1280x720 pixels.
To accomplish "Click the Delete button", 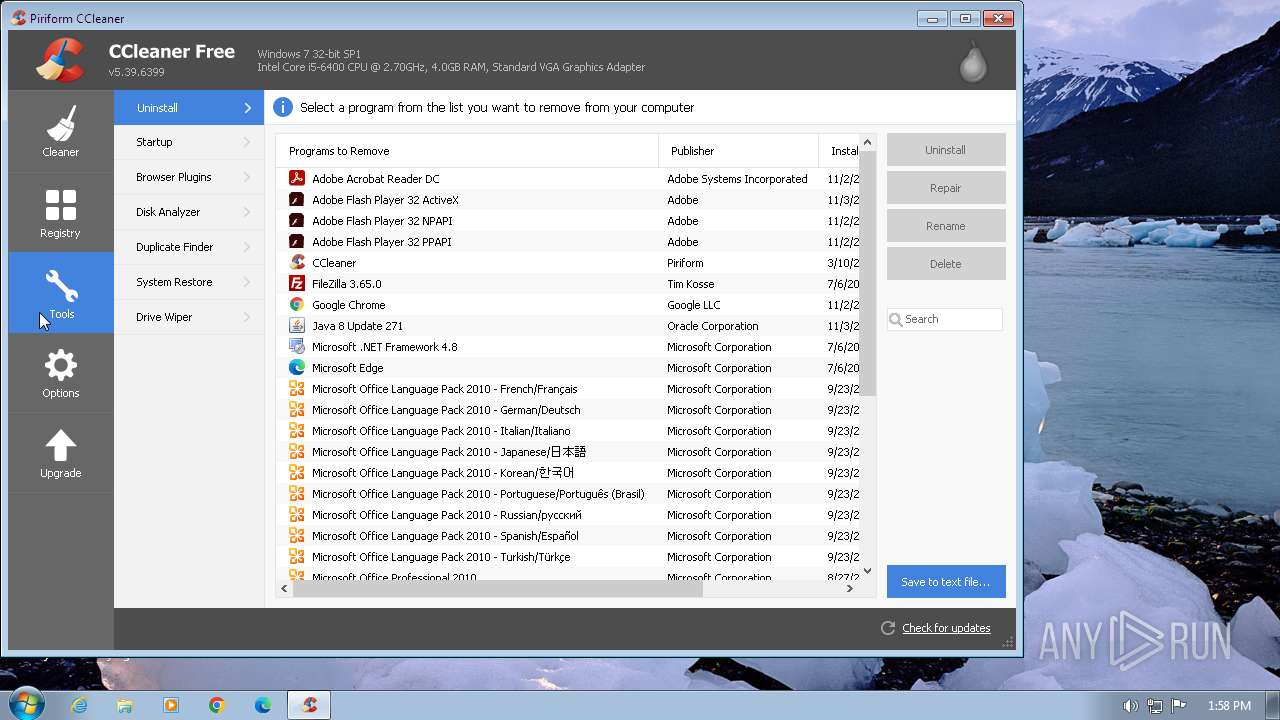I will 946,264.
